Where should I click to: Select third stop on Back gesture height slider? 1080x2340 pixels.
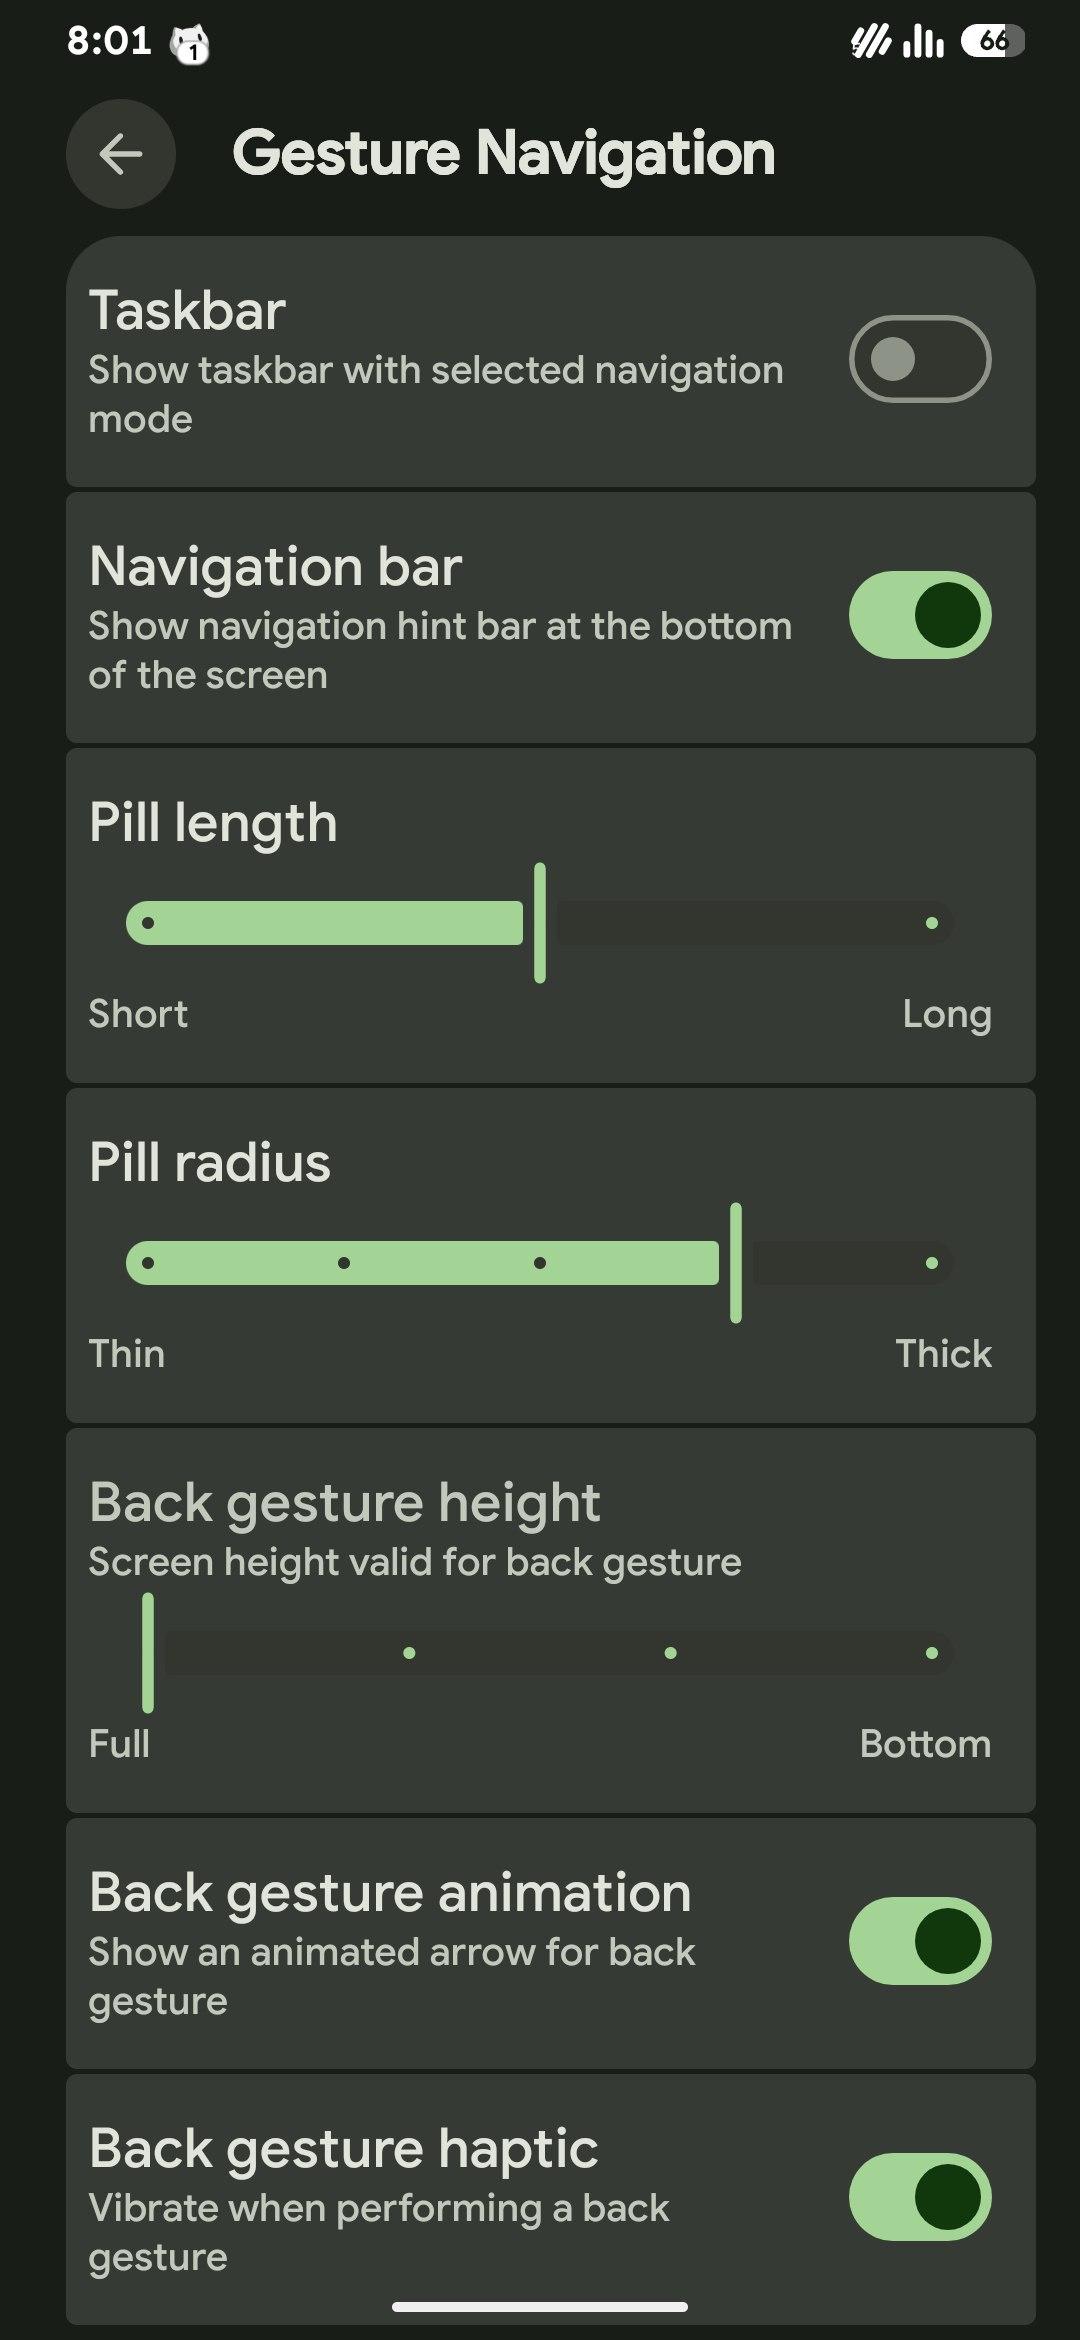[x=671, y=1653]
